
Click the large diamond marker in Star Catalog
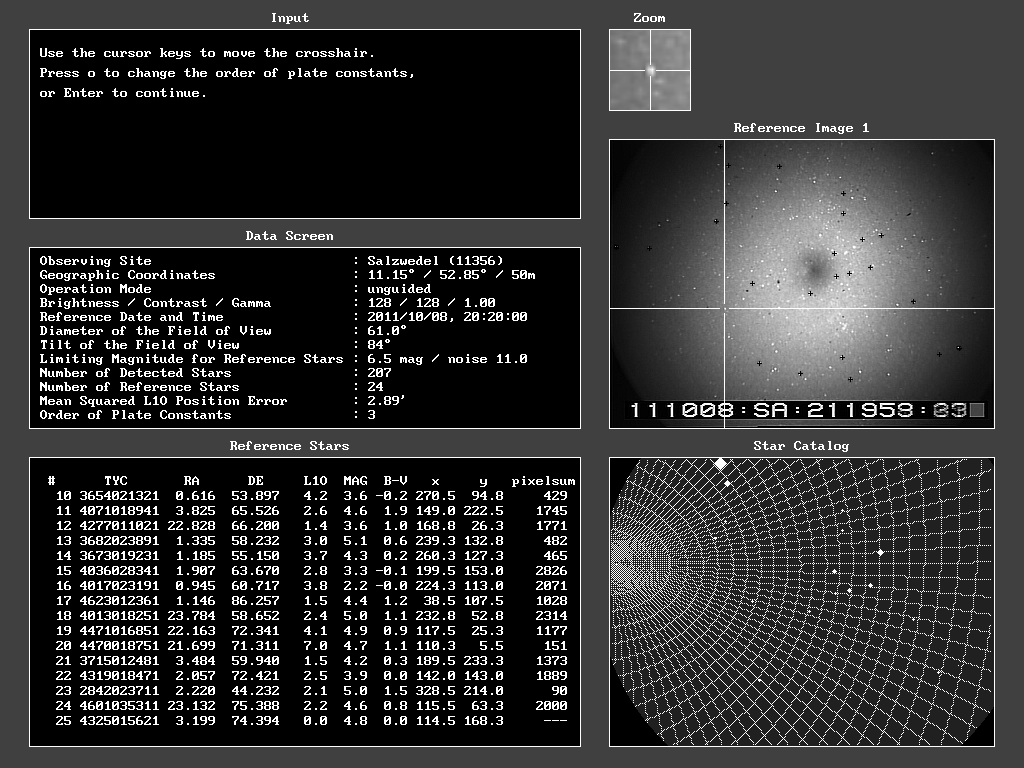click(x=719, y=464)
